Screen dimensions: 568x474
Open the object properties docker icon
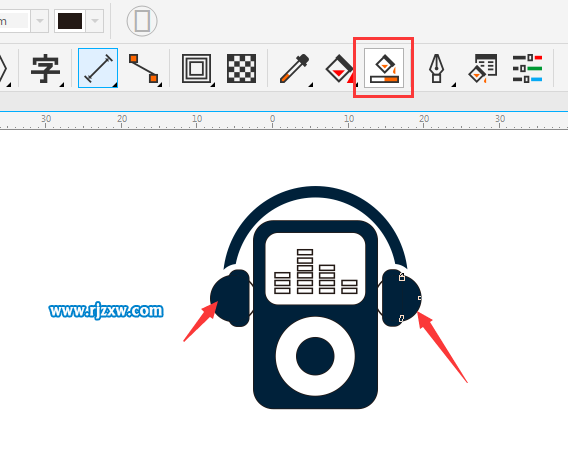point(483,68)
